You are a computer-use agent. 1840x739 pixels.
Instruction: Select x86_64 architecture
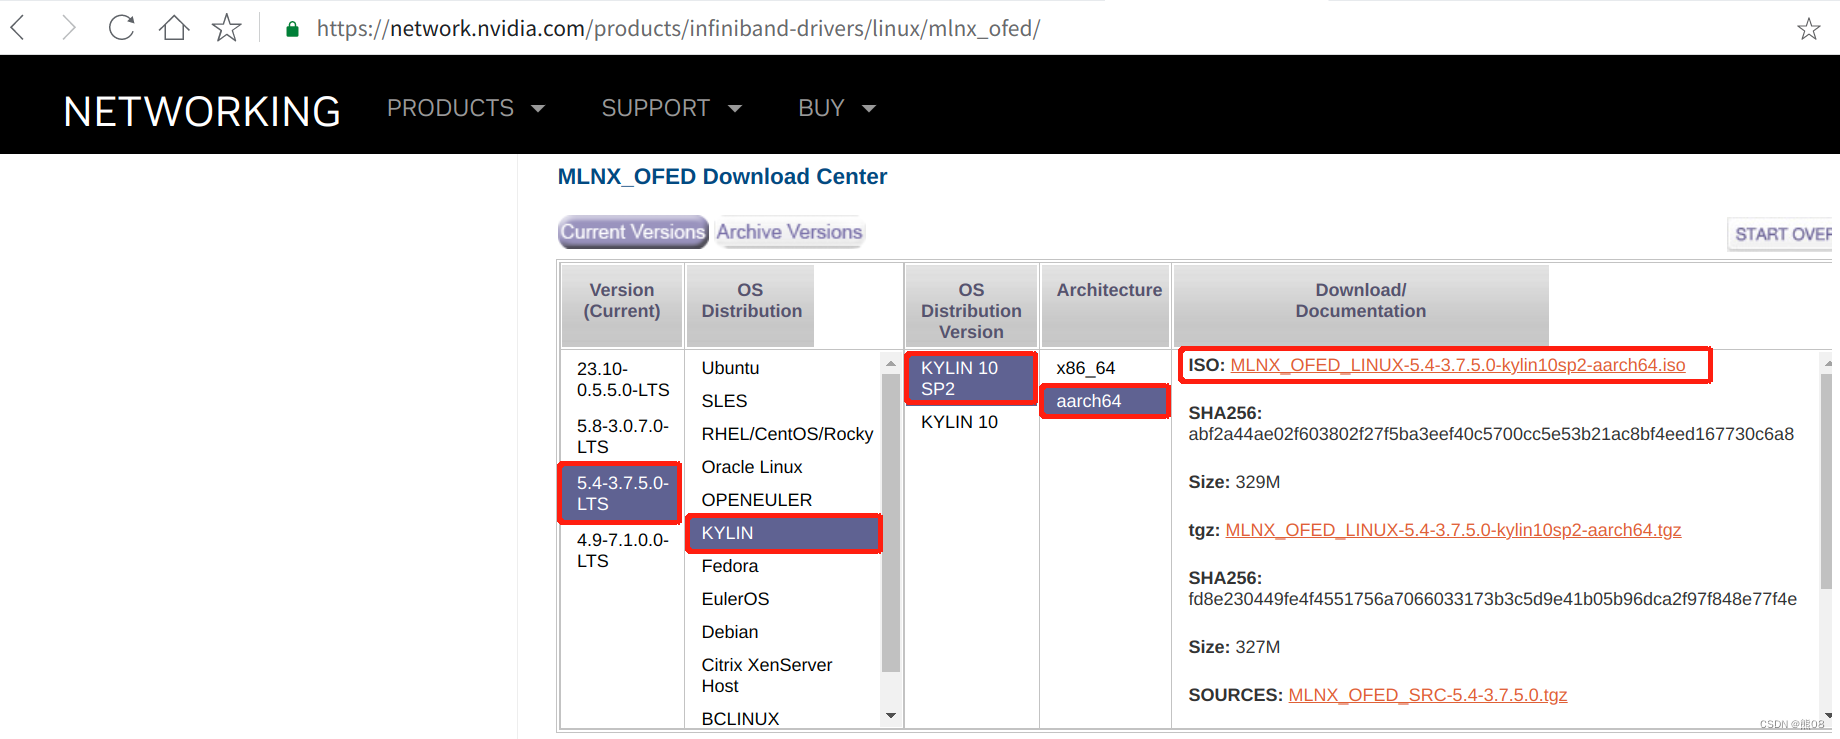[x=1085, y=368]
